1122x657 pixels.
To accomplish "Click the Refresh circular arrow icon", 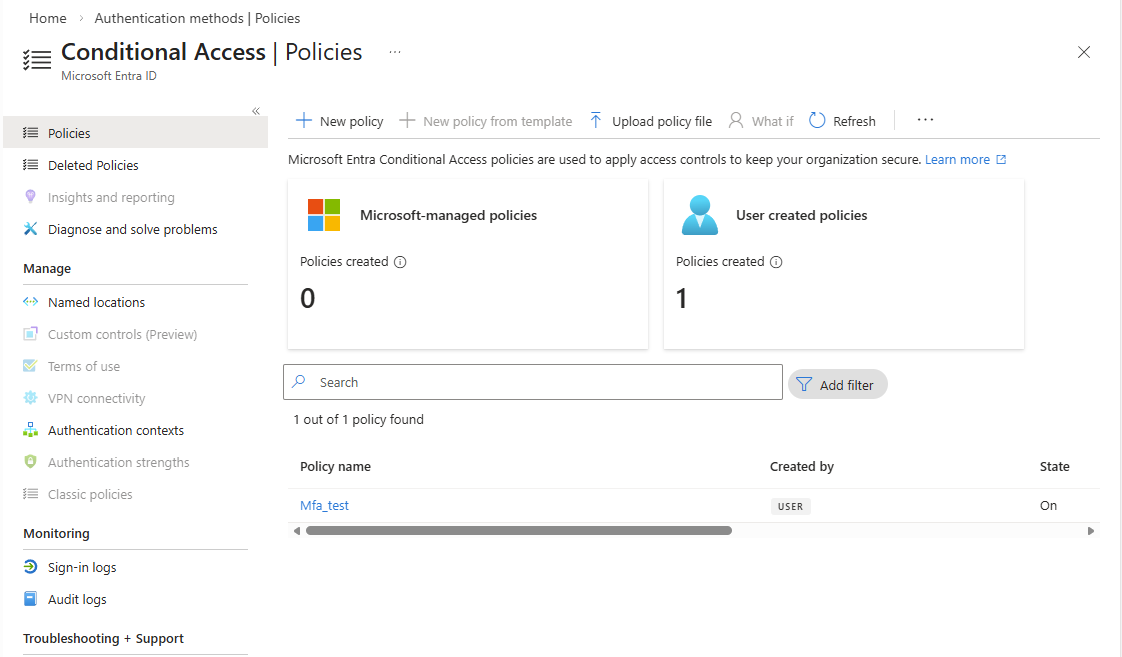I will click(x=817, y=120).
